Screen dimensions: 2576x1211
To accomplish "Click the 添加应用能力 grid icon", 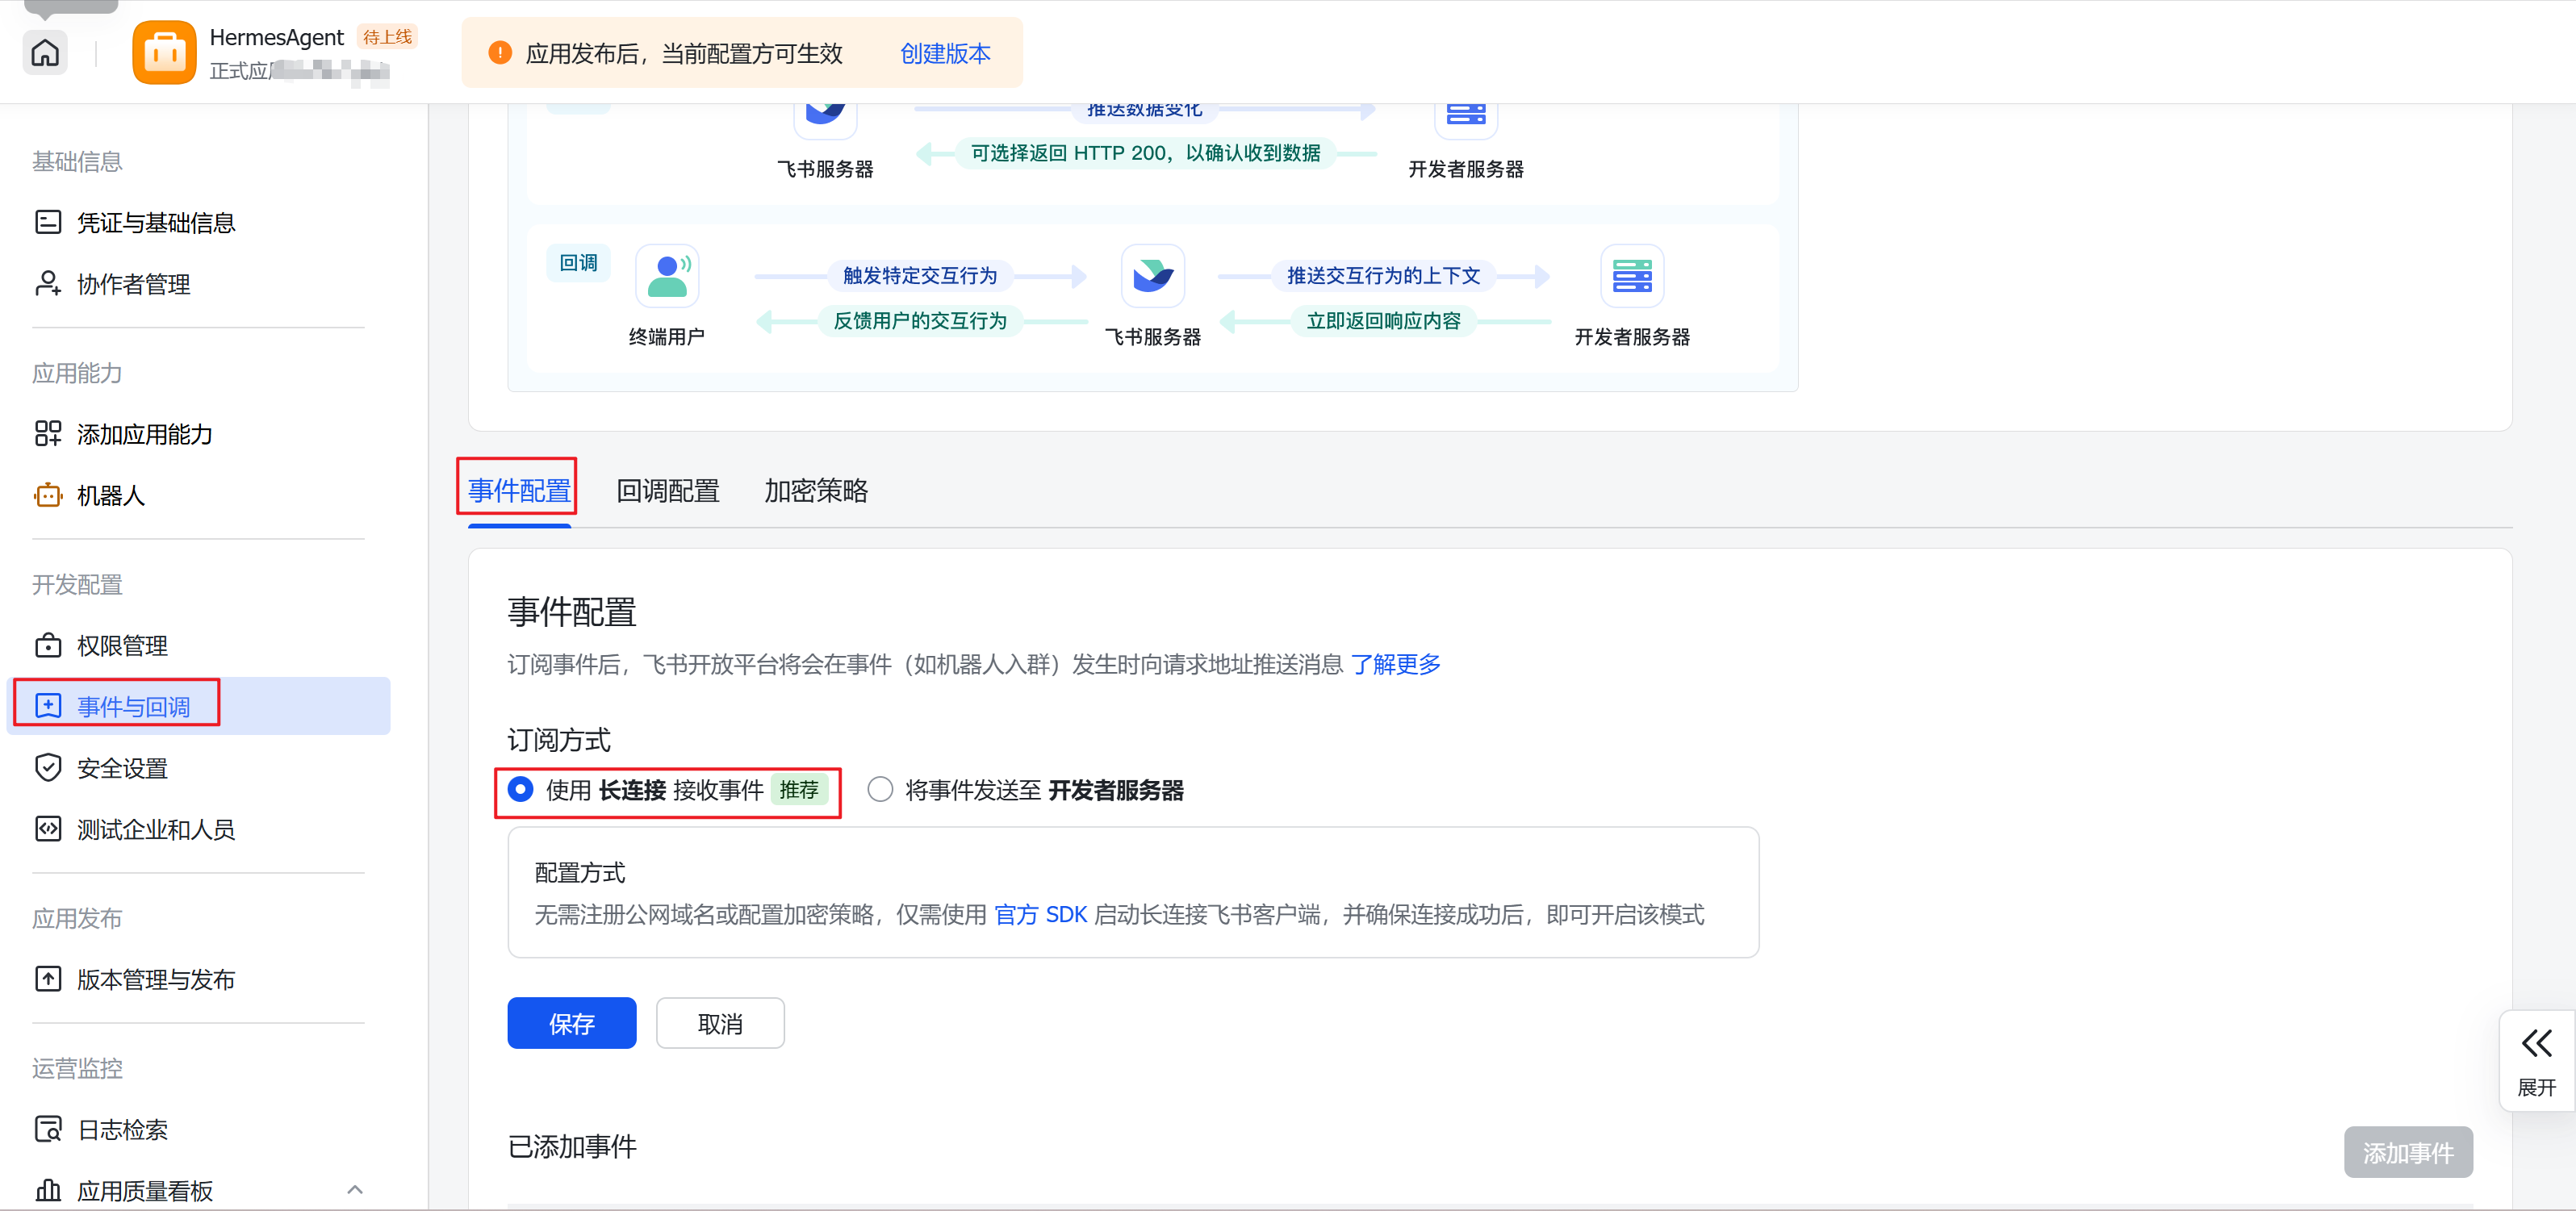I will point(48,433).
